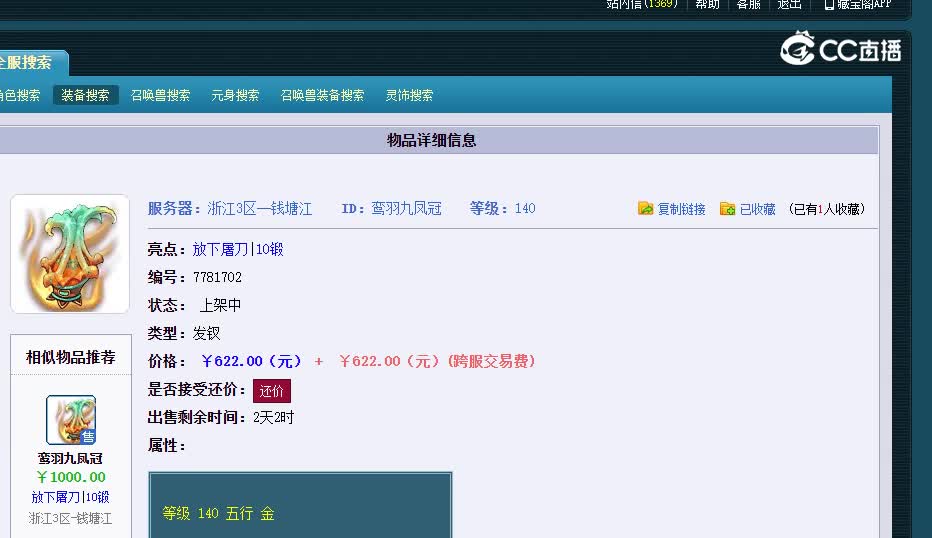
Task: Click the blue price ￥622.00（元）
Action: (x=252, y=361)
